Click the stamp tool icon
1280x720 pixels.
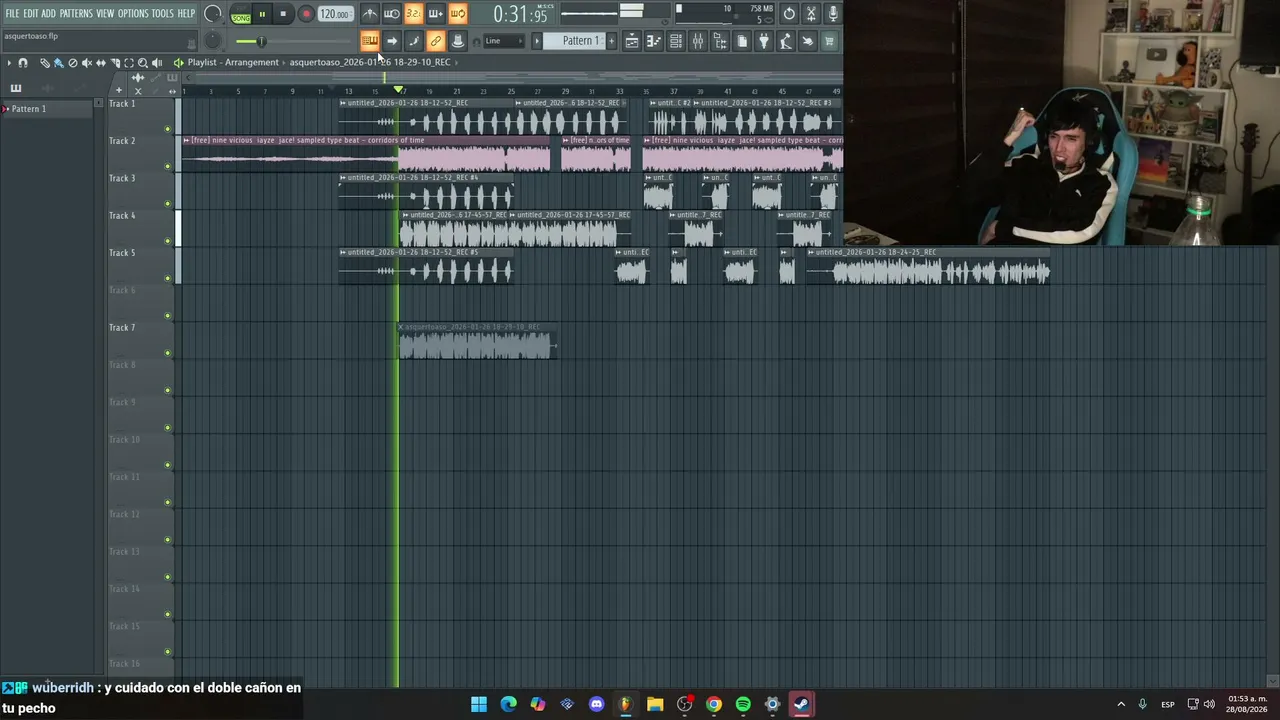[x=458, y=41]
